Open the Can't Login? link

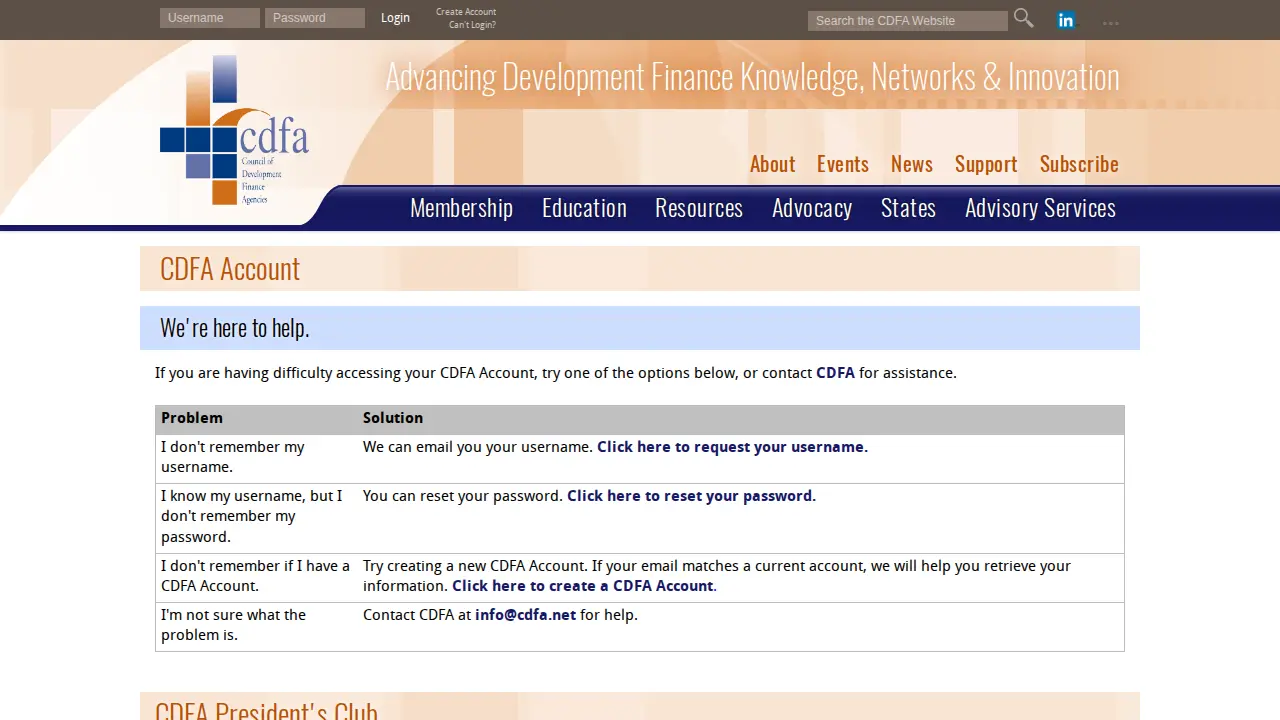pyautogui.click(x=472, y=25)
